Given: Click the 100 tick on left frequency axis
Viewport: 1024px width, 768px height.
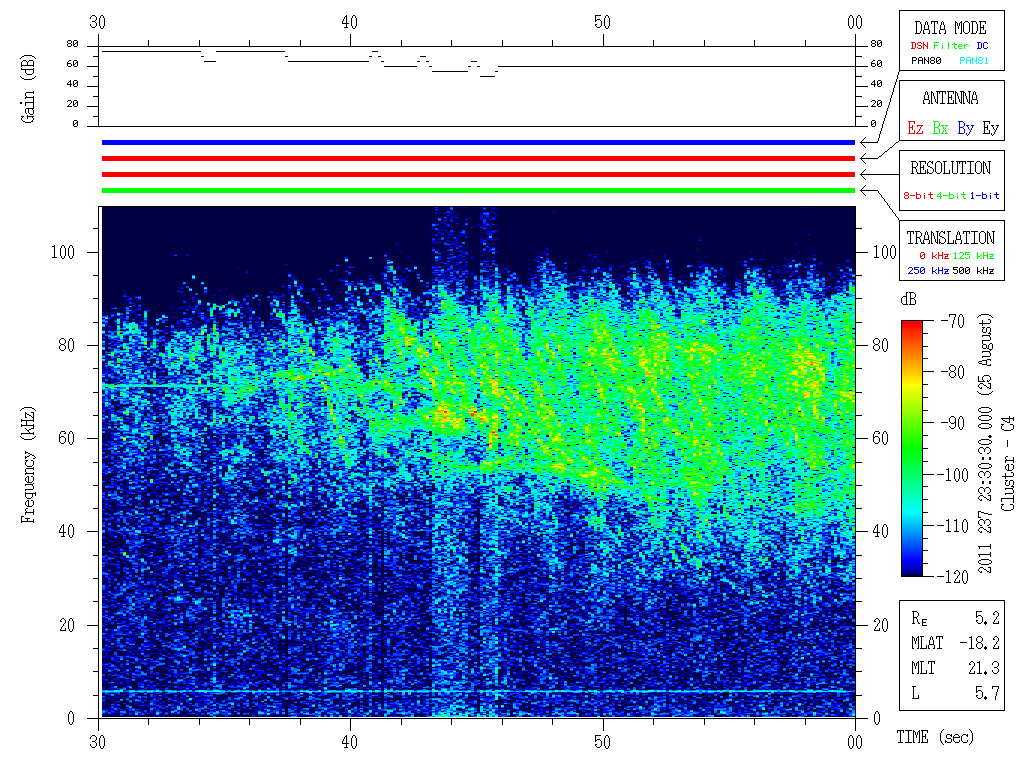Looking at the screenshot, I should (x=63, y=252).
